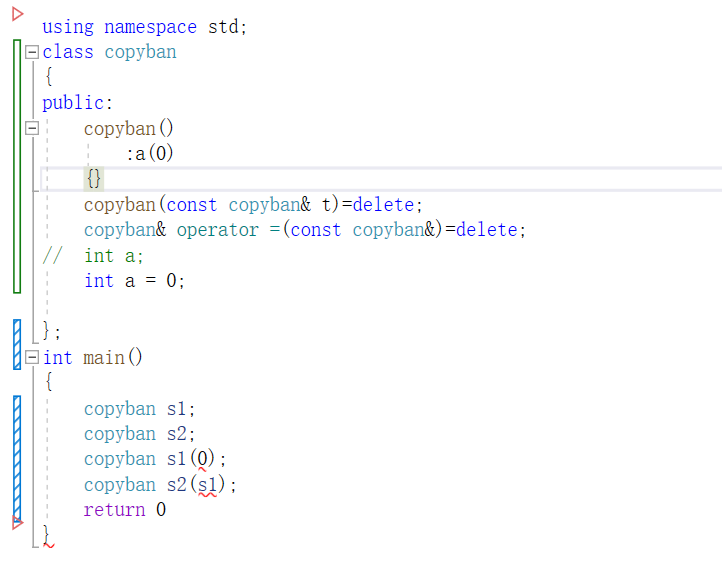This screenshot has height=561, width=722.
Task: Click the deleted copy constructor 'copyban(const copyban& t)=delete;'
Action: [x=253, y=205]
